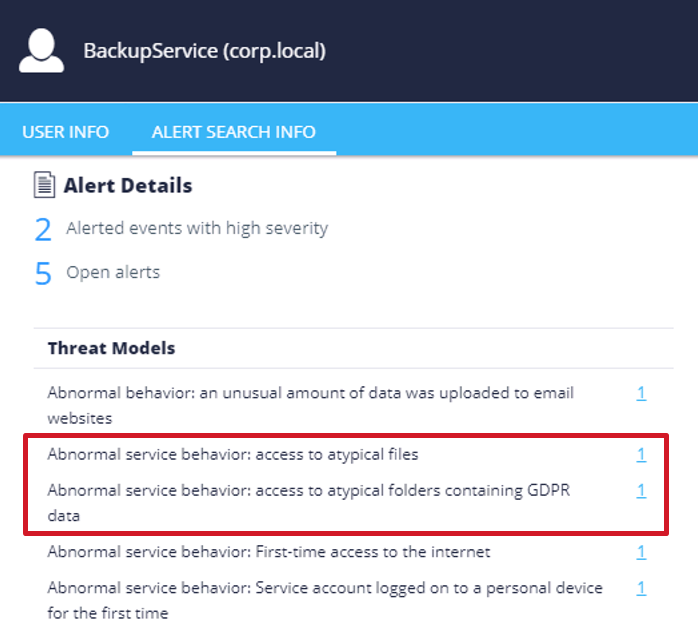
Task: Click the BackupService (corp.local) account title
Action: [x=205, y=51]
